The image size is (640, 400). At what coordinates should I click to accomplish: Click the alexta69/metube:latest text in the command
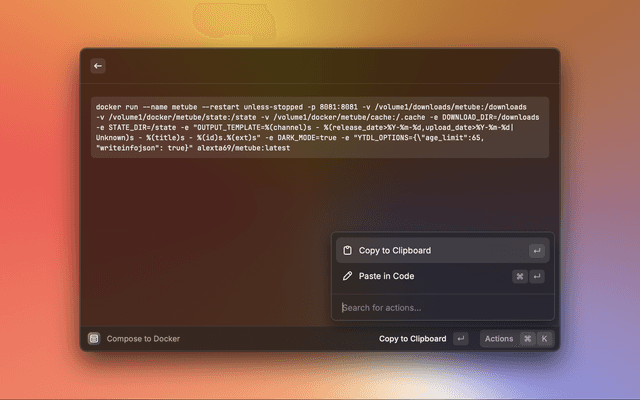pos(238,148)
